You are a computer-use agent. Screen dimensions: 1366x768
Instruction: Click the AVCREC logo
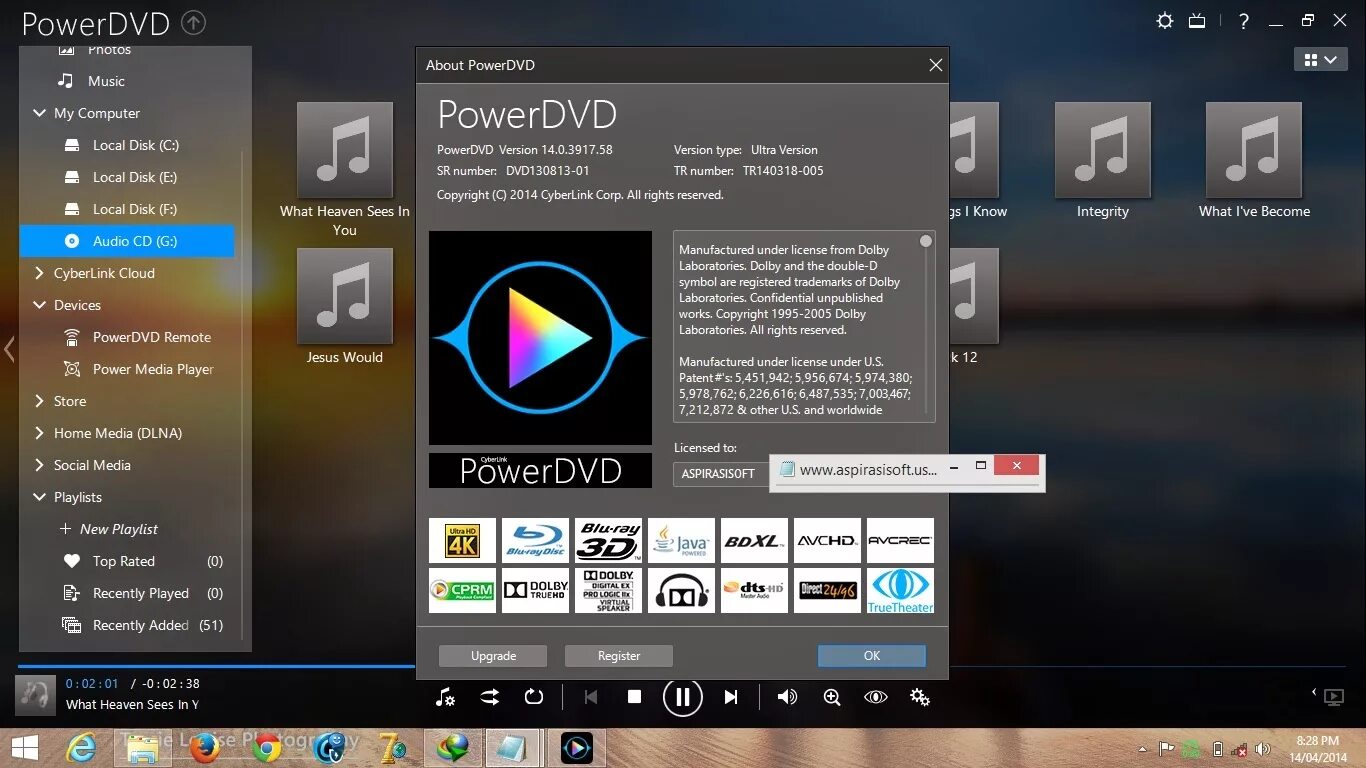click(x=900, y=540)
